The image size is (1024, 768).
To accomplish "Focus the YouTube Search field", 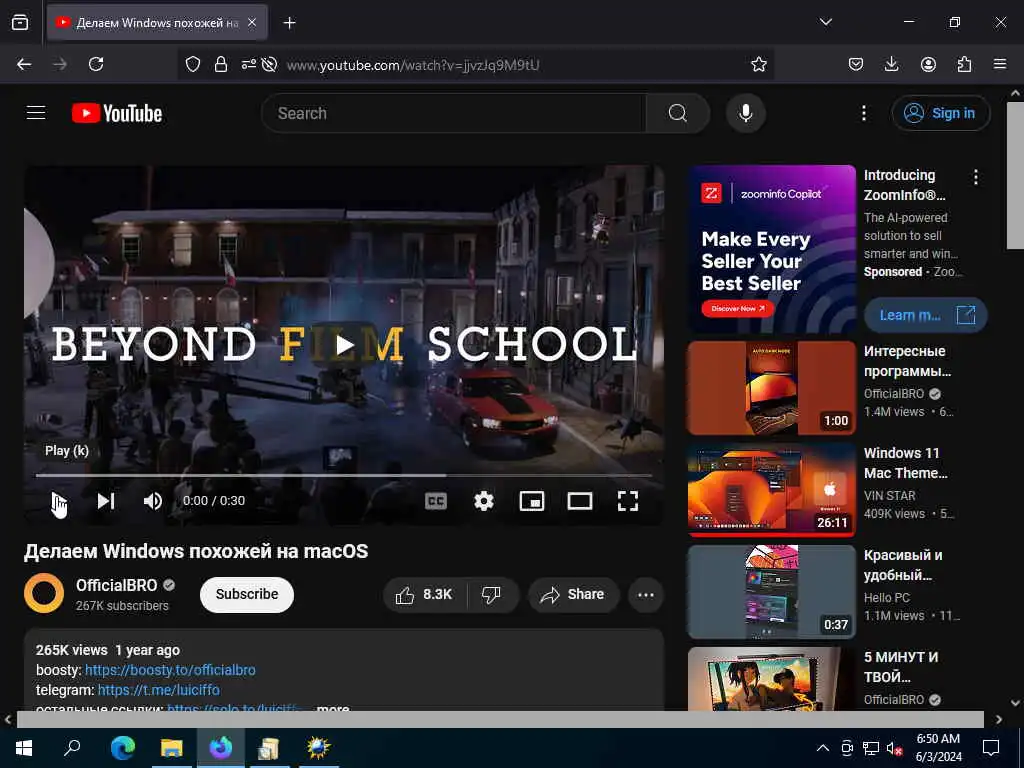I will click(x=454, y=113).
